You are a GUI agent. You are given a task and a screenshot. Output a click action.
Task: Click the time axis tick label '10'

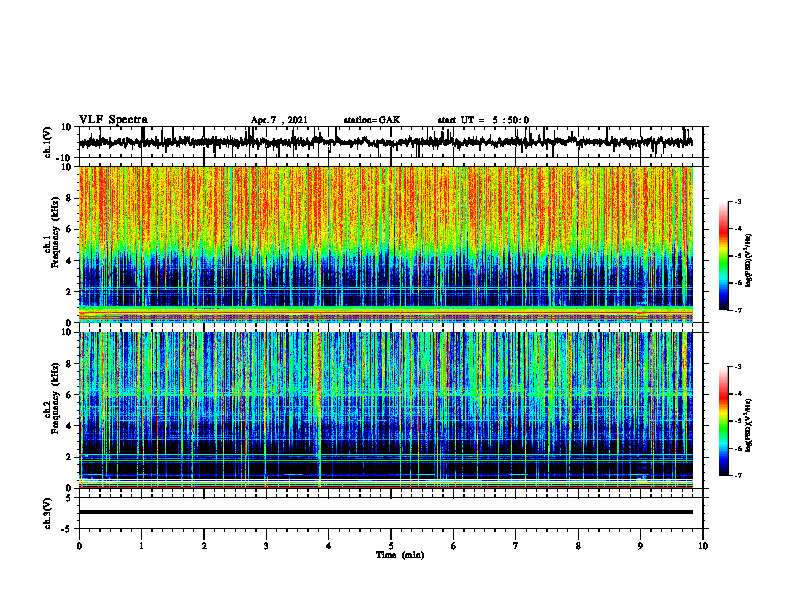click(x=703, y=546)
